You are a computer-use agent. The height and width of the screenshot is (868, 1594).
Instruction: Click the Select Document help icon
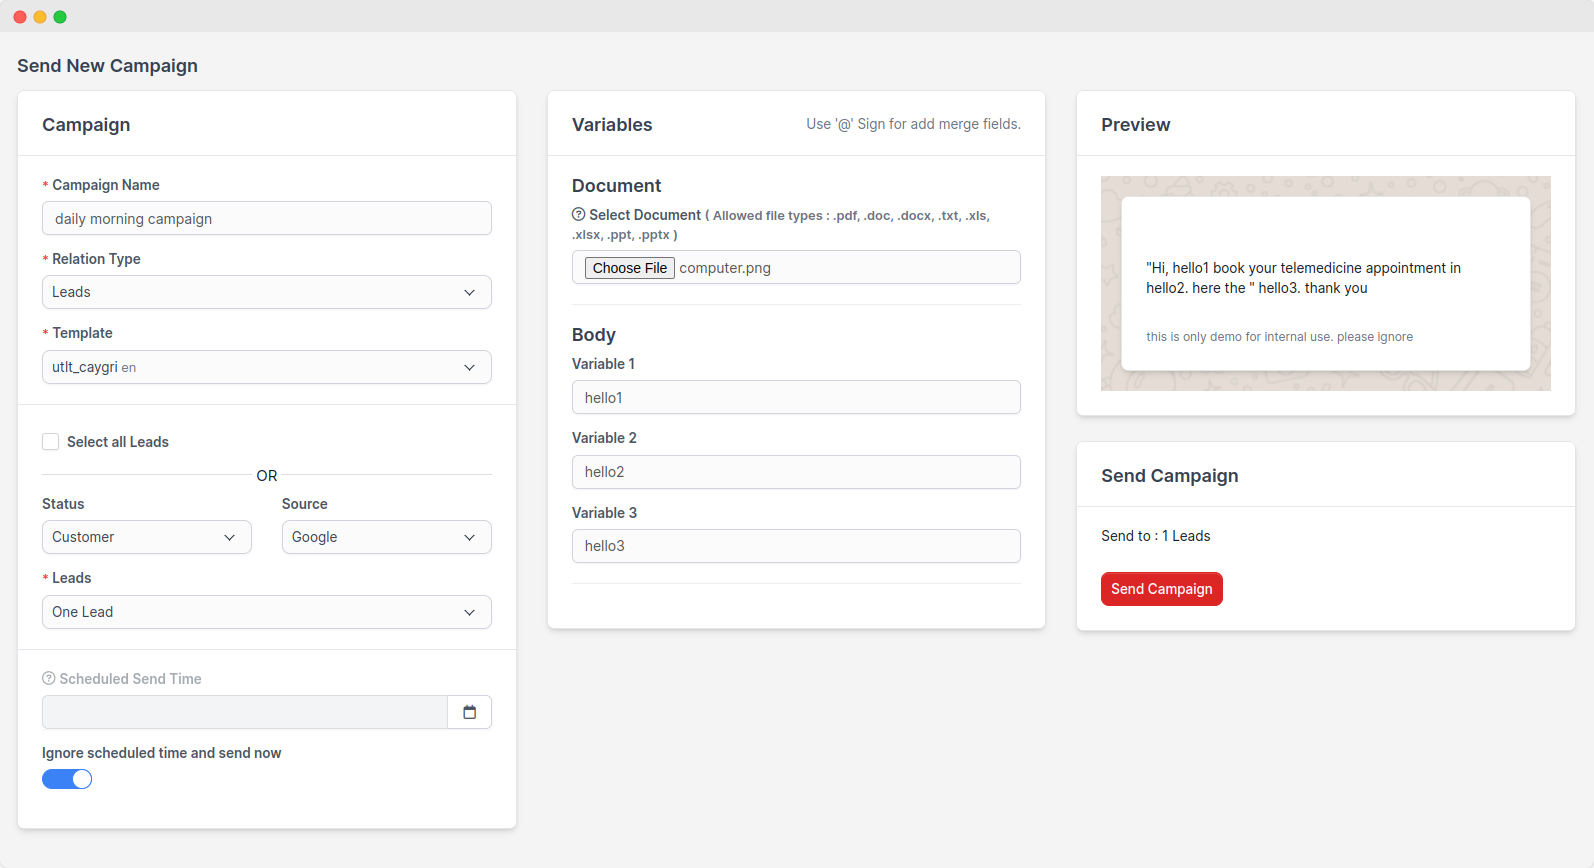click(578, 214)
